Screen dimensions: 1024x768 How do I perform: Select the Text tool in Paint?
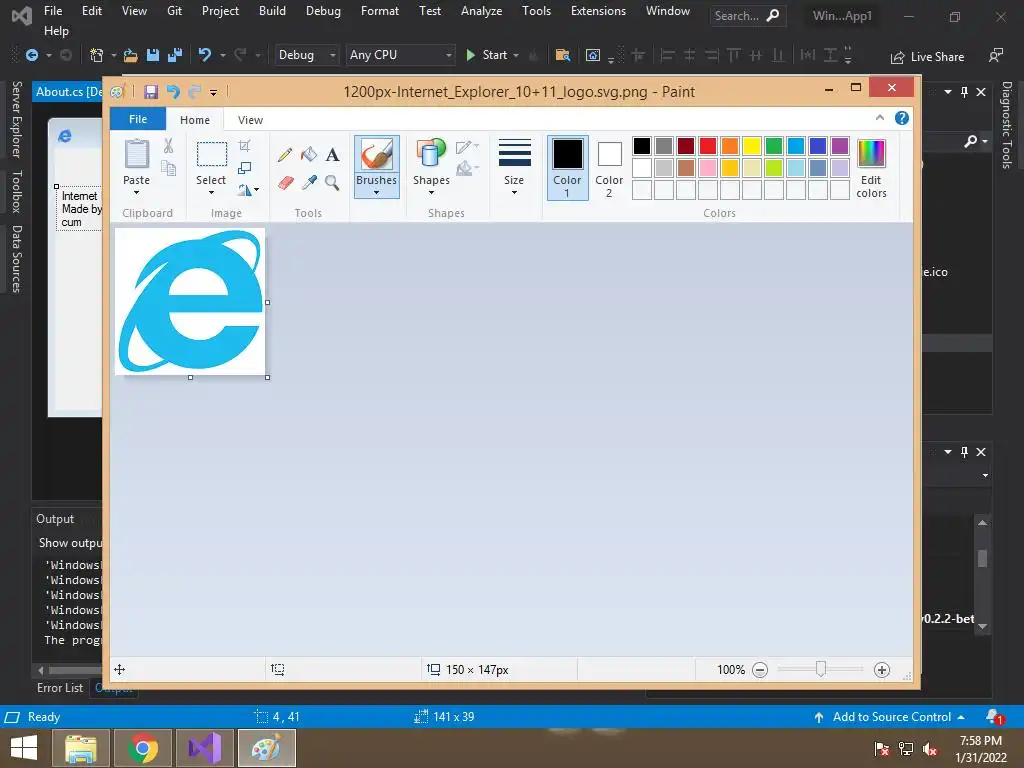pyautogui.click(x=332, y=155)
